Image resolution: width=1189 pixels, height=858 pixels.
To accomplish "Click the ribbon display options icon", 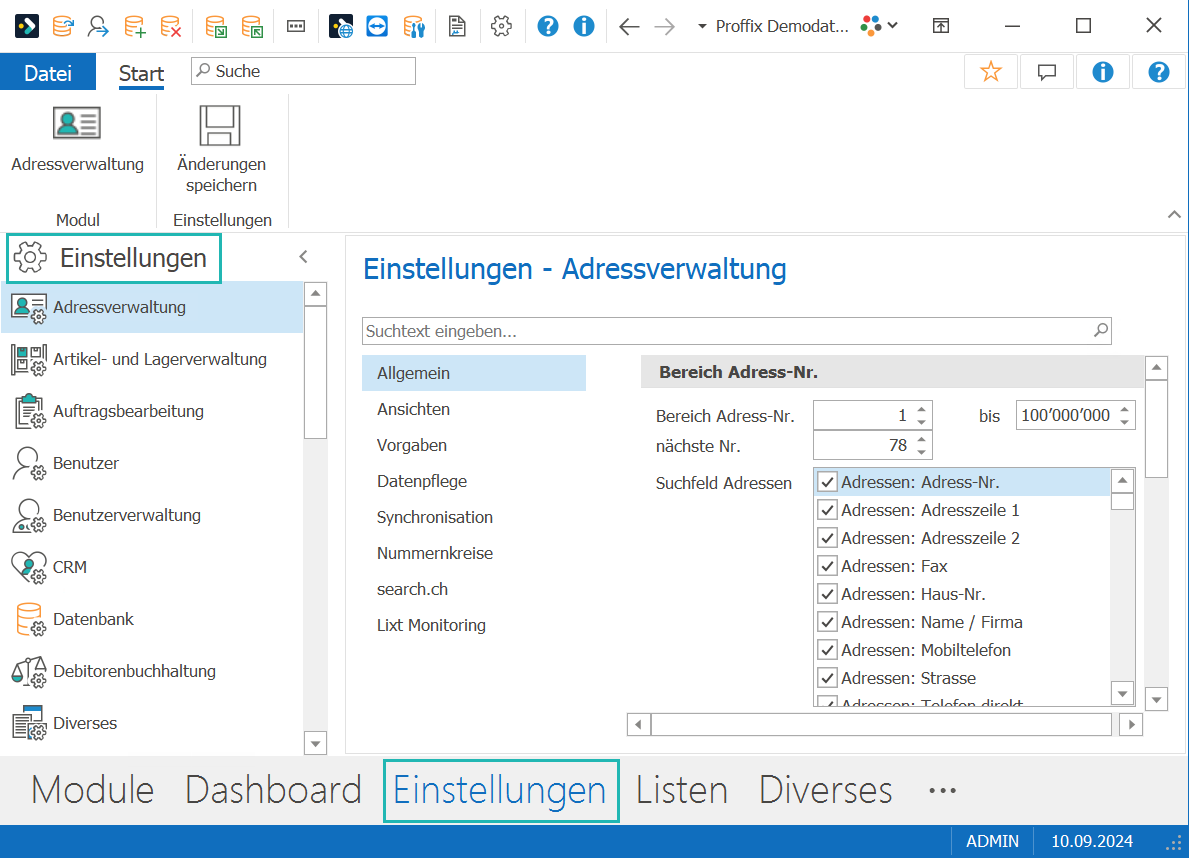I will point(940,27).
